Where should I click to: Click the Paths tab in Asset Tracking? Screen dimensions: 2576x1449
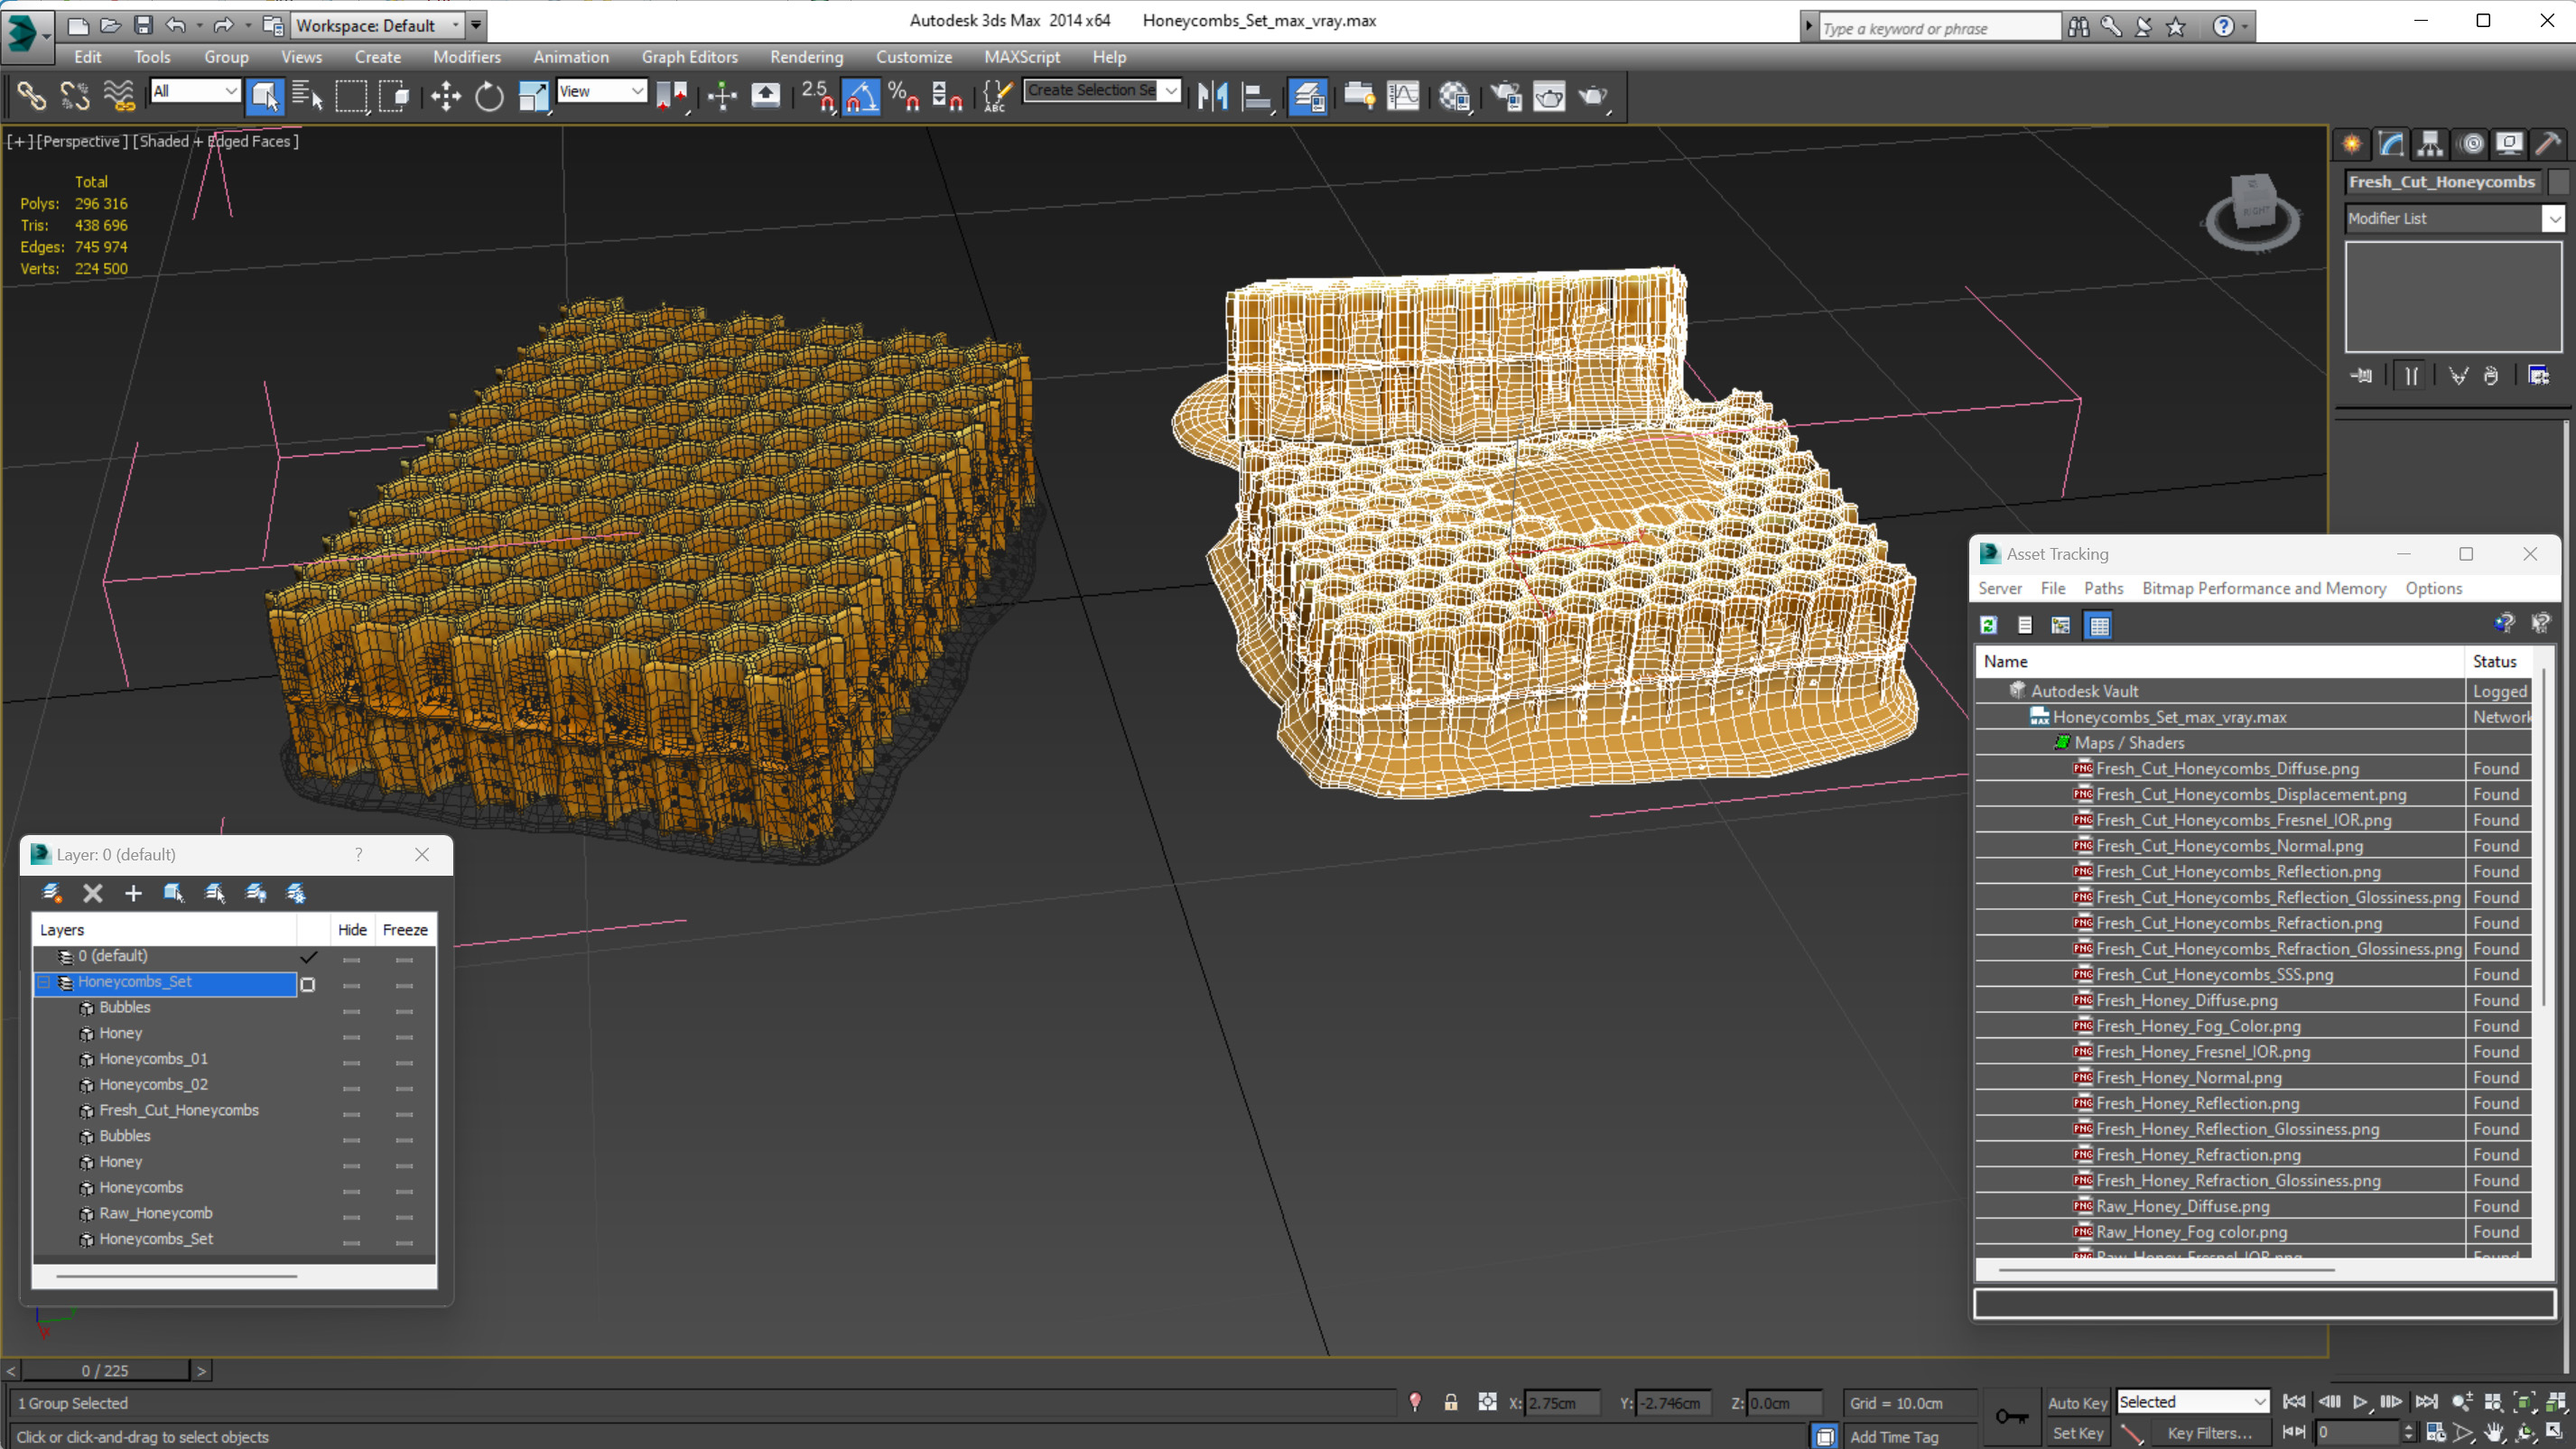(2104, 588)
